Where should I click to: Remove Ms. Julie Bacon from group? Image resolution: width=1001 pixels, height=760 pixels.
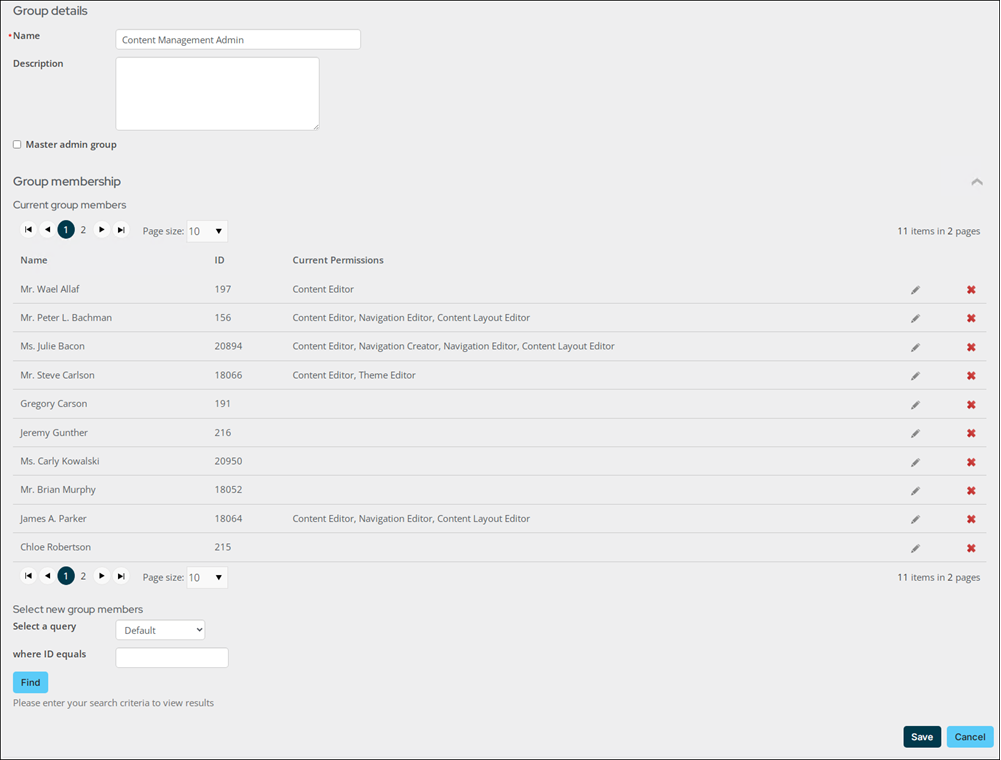(x=971, y=347)
